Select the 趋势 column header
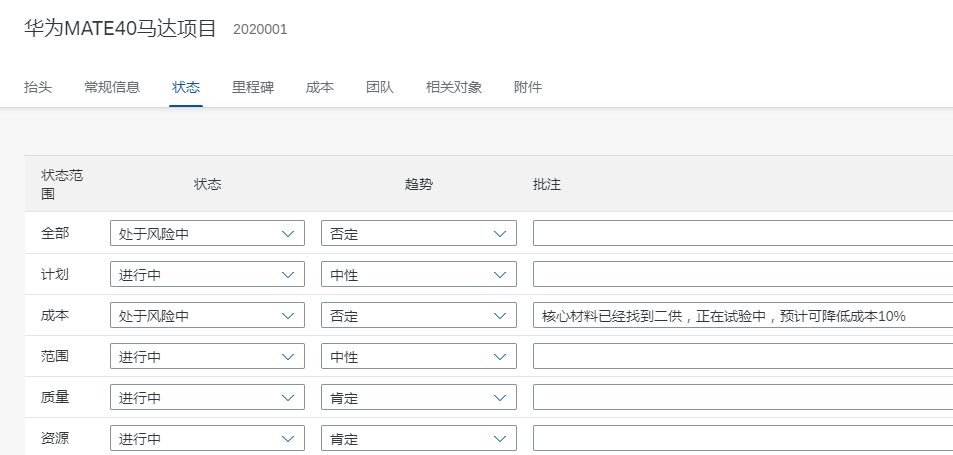 (x=419, y=184)
